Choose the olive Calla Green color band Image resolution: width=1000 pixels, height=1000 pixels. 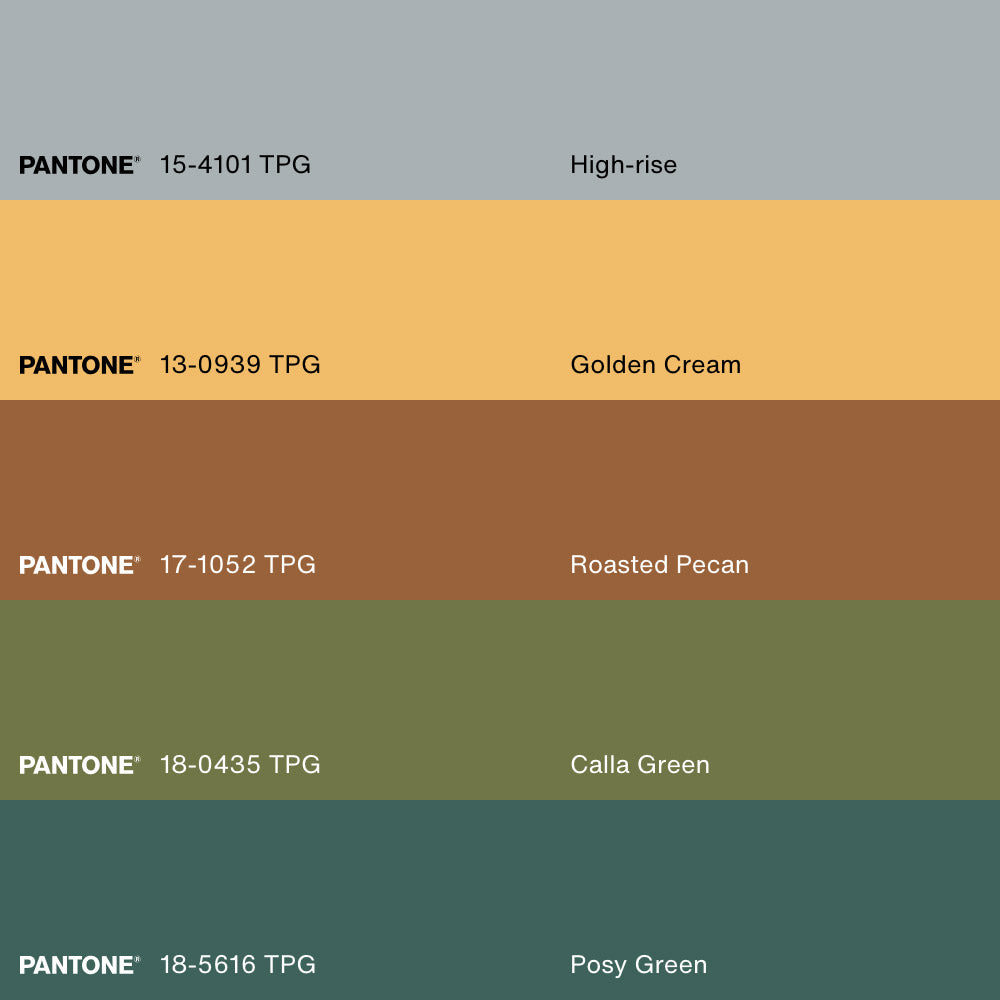[x=500, y=680]
